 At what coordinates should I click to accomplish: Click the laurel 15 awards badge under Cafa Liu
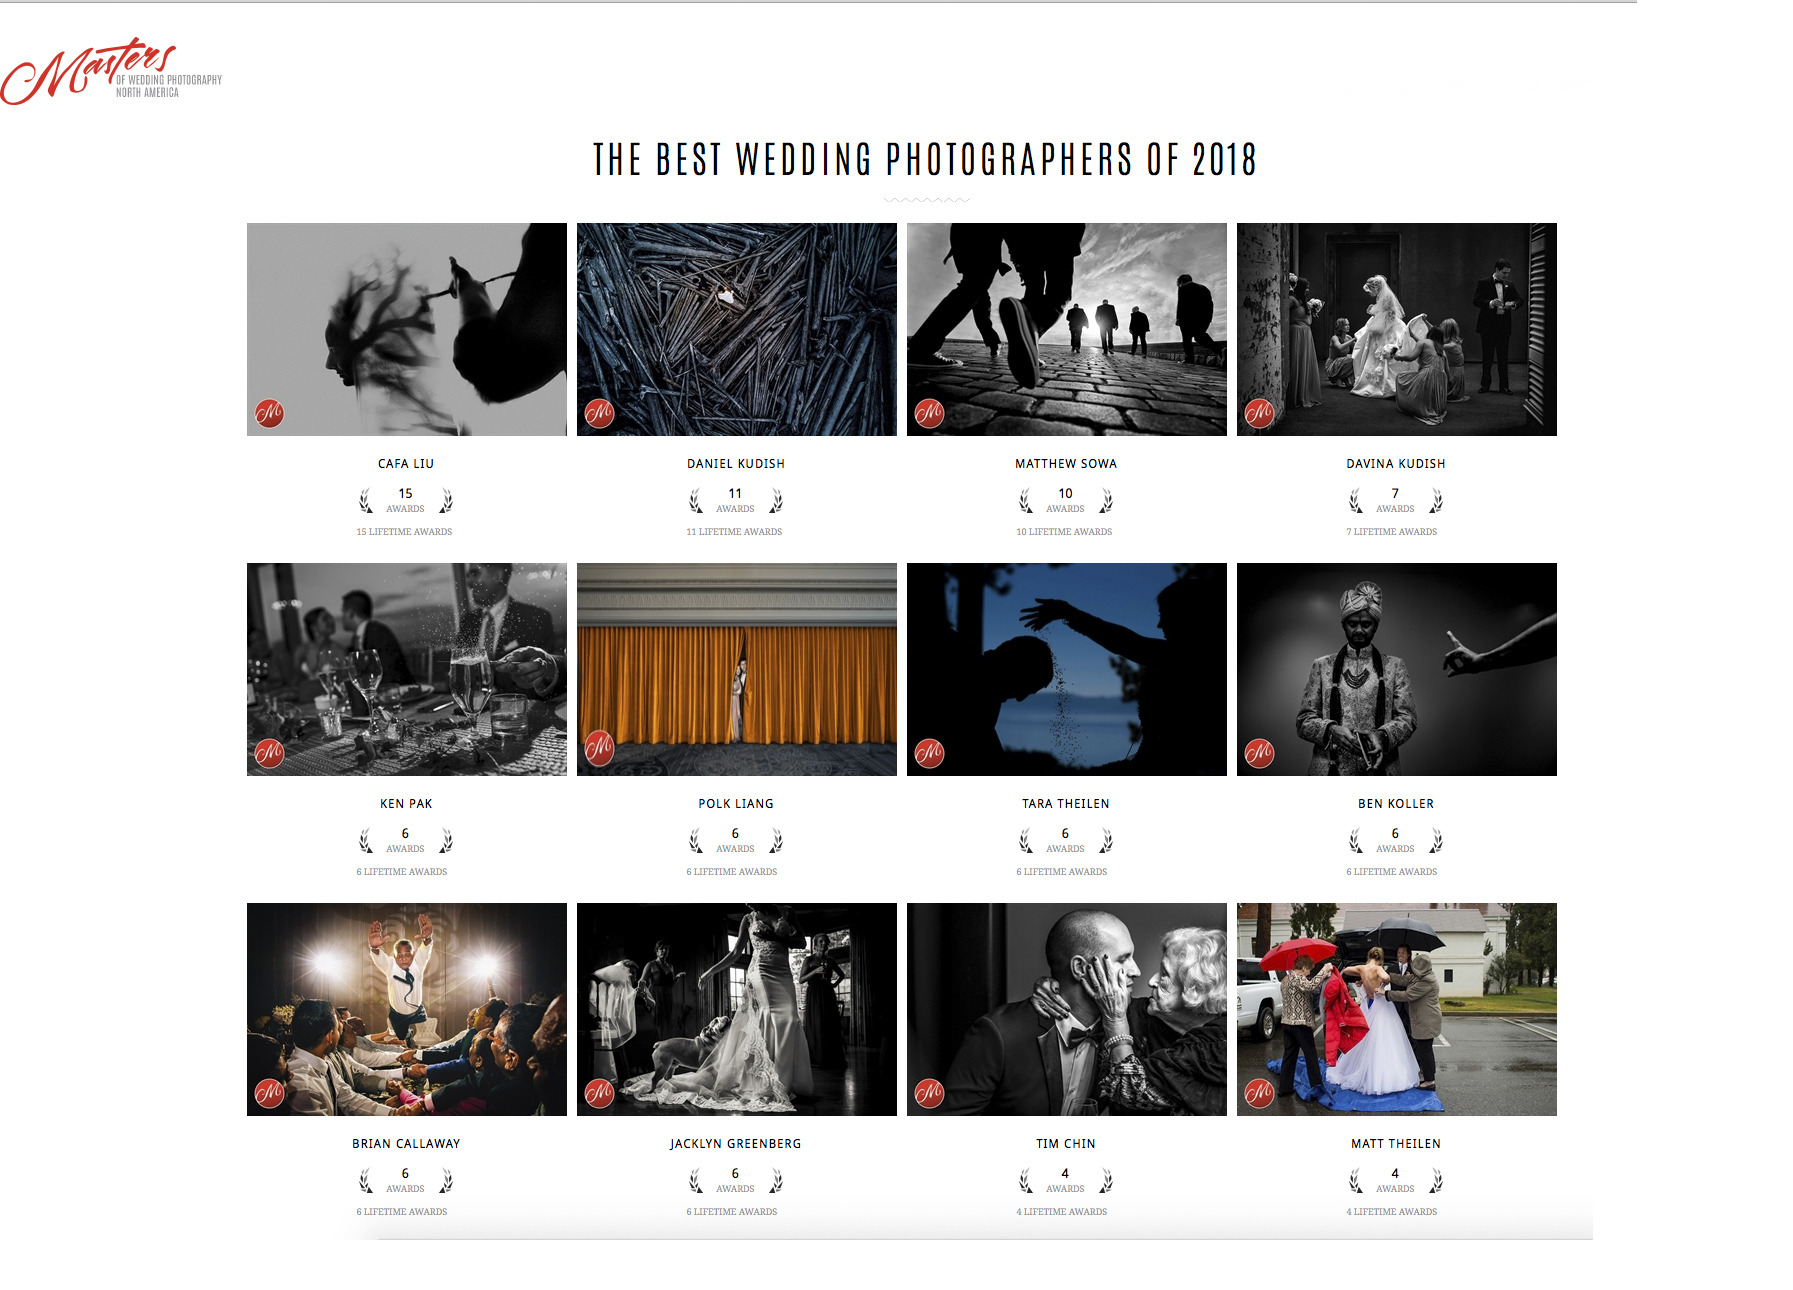(x=406, y=500)
